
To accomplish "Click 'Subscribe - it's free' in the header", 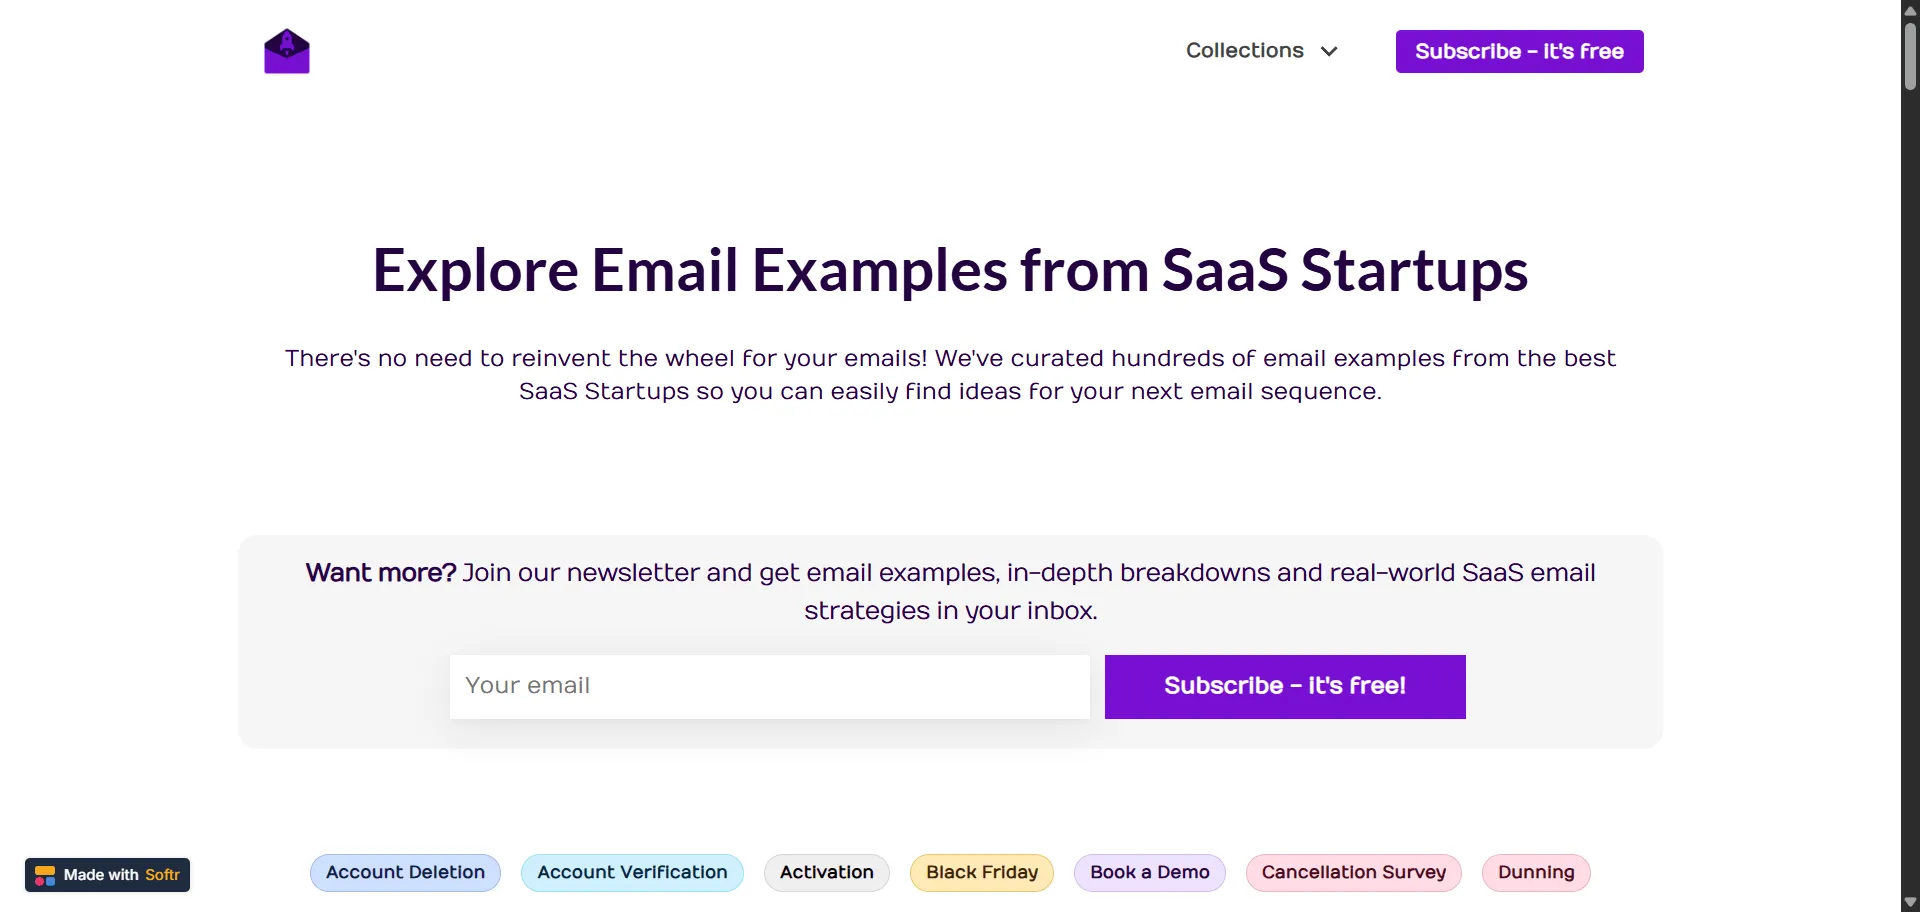I will pos(1519,51).
